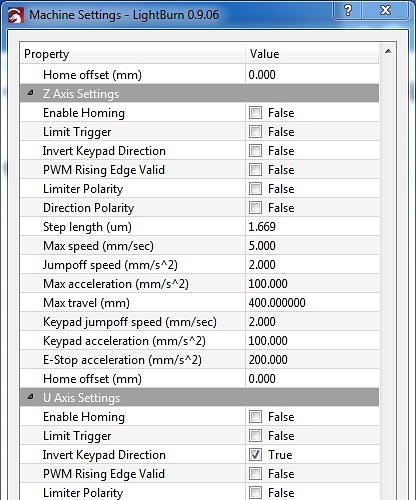The image size is (416, 500).
Task: Select the Keypad jumpoff speed row
Action: [200, 322]
